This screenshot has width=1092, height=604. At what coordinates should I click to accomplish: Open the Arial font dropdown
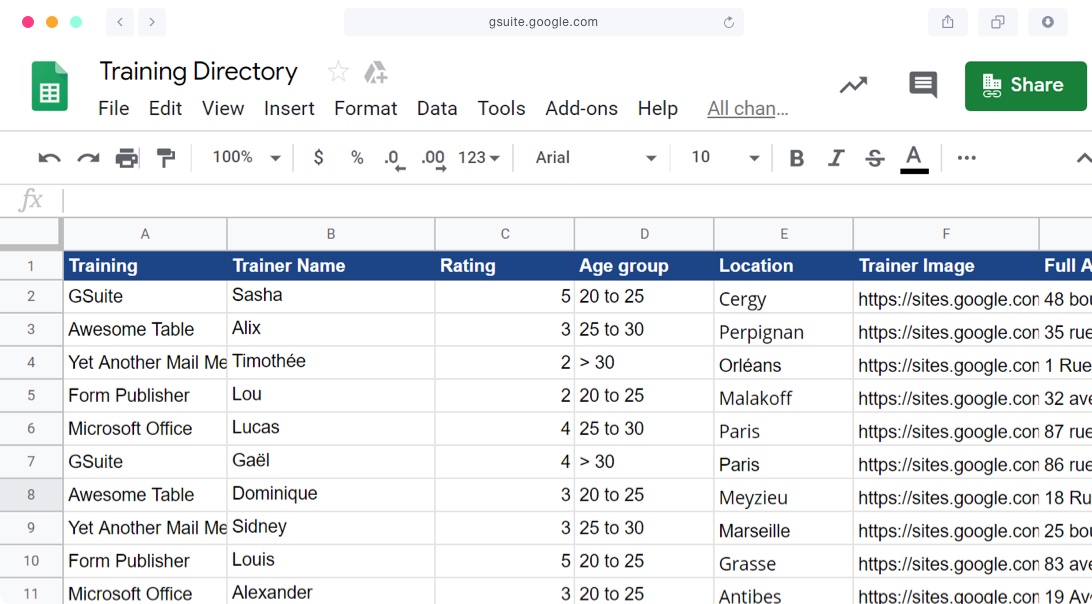tap(595, 158)
